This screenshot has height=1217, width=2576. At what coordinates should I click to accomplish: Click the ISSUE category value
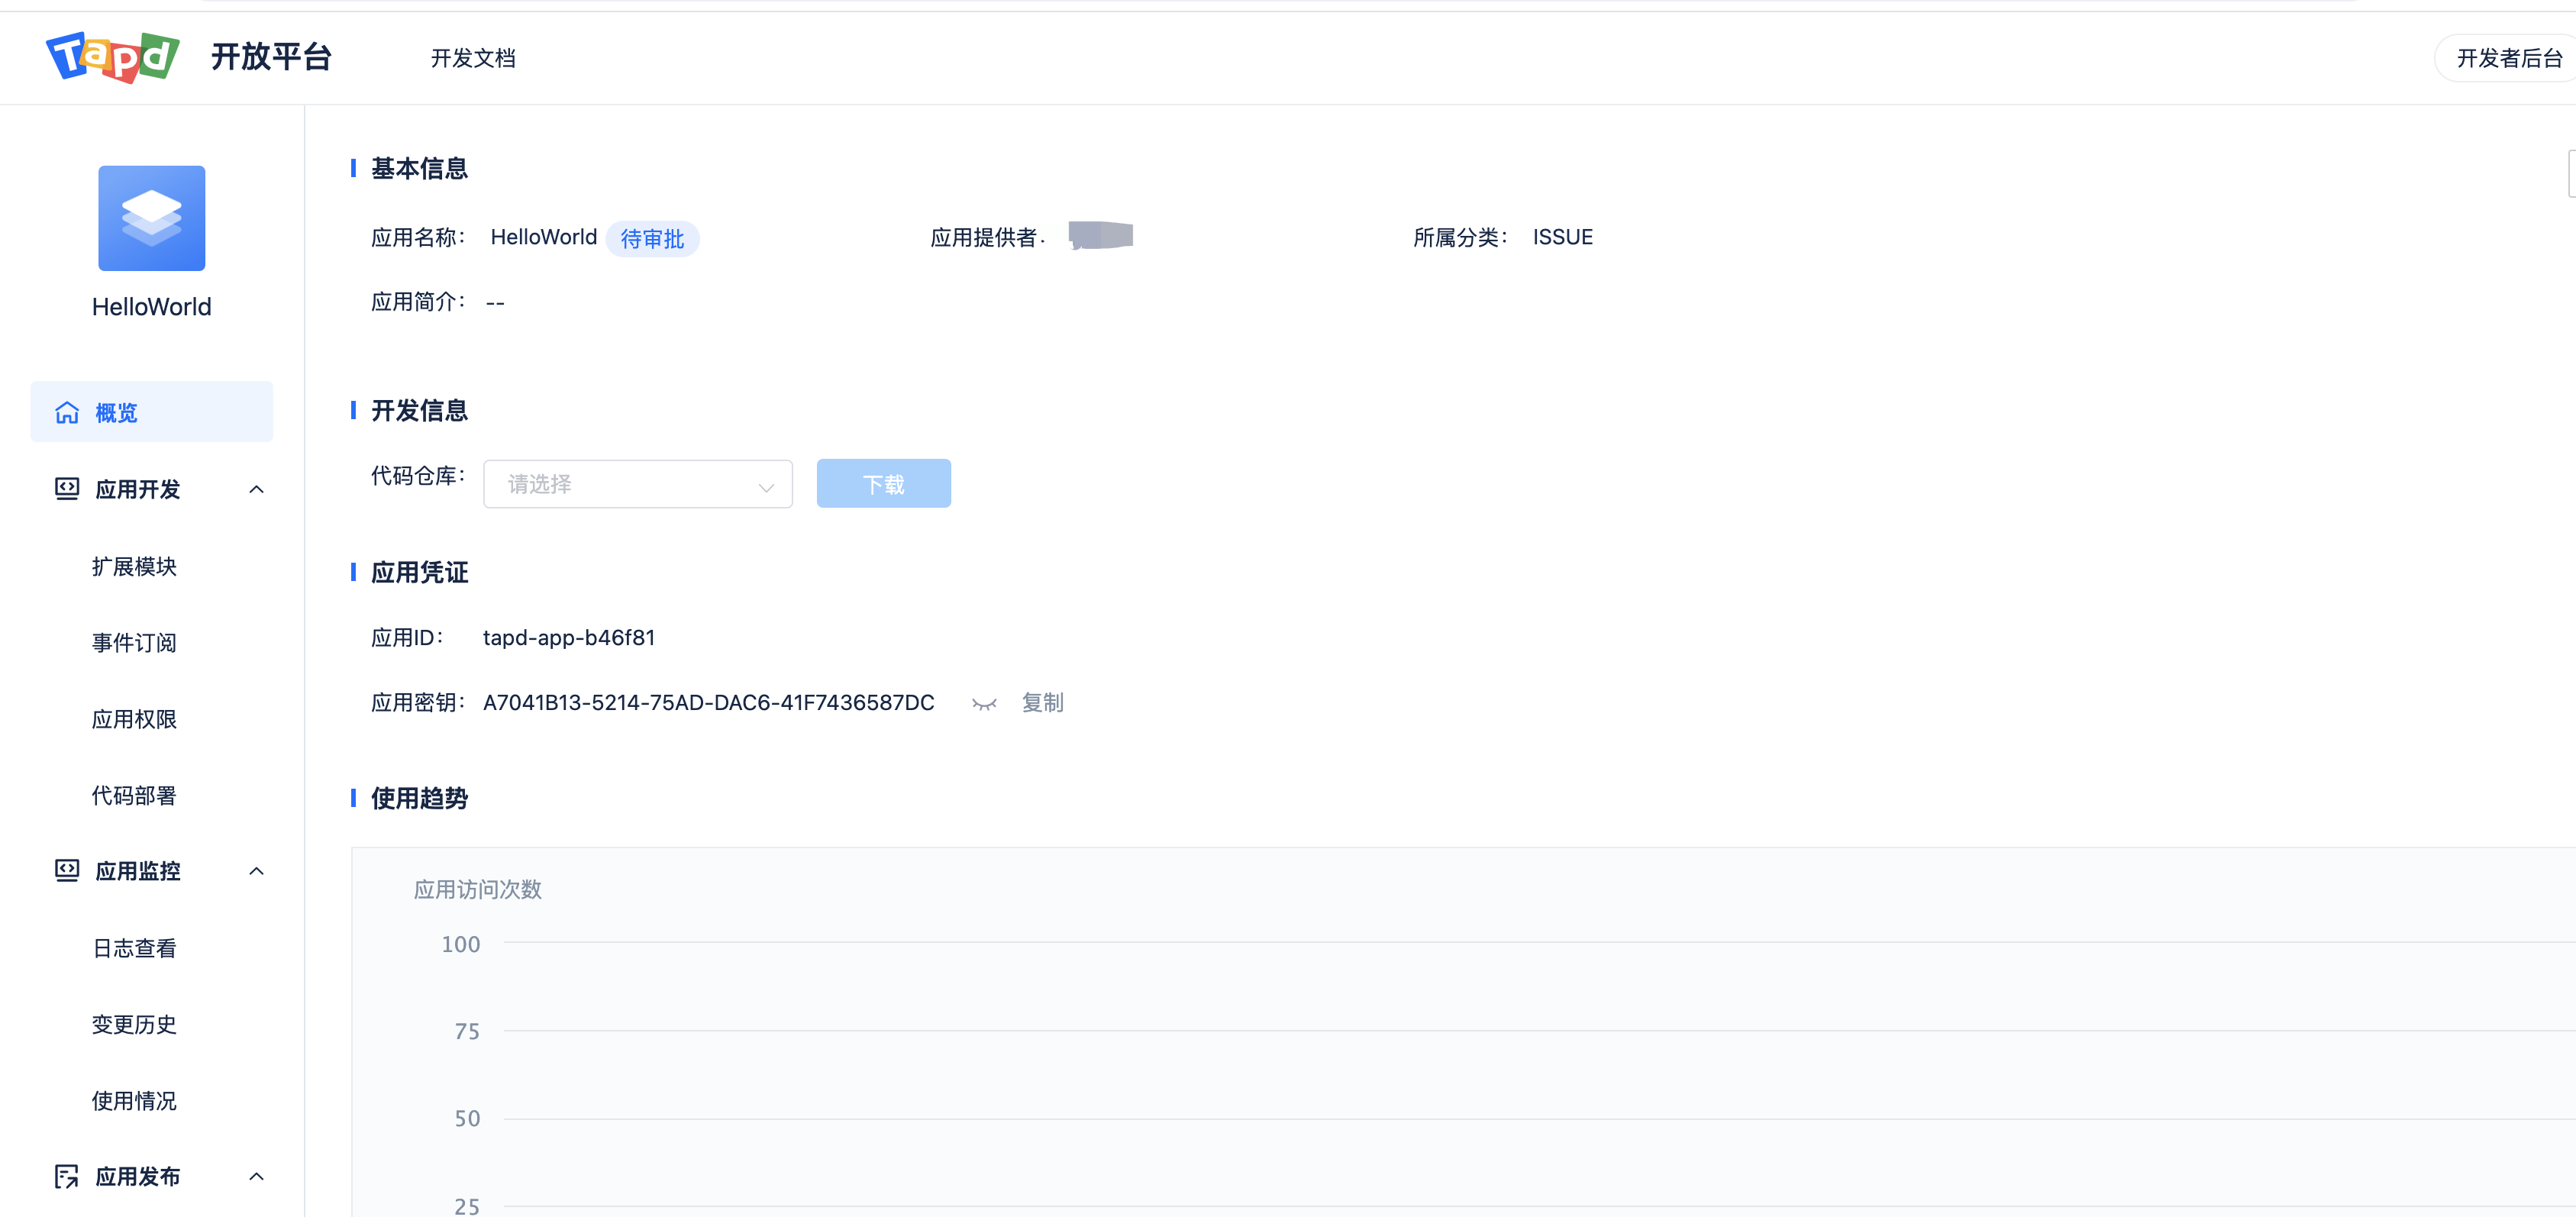coord(1563,237)
